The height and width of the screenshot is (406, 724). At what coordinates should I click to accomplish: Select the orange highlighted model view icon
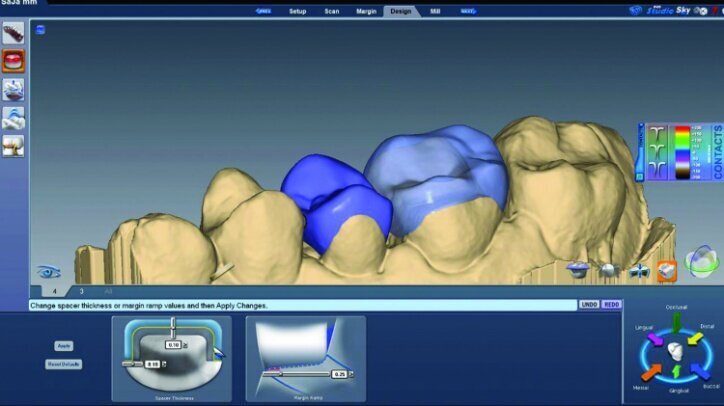(x=667, y=269)
